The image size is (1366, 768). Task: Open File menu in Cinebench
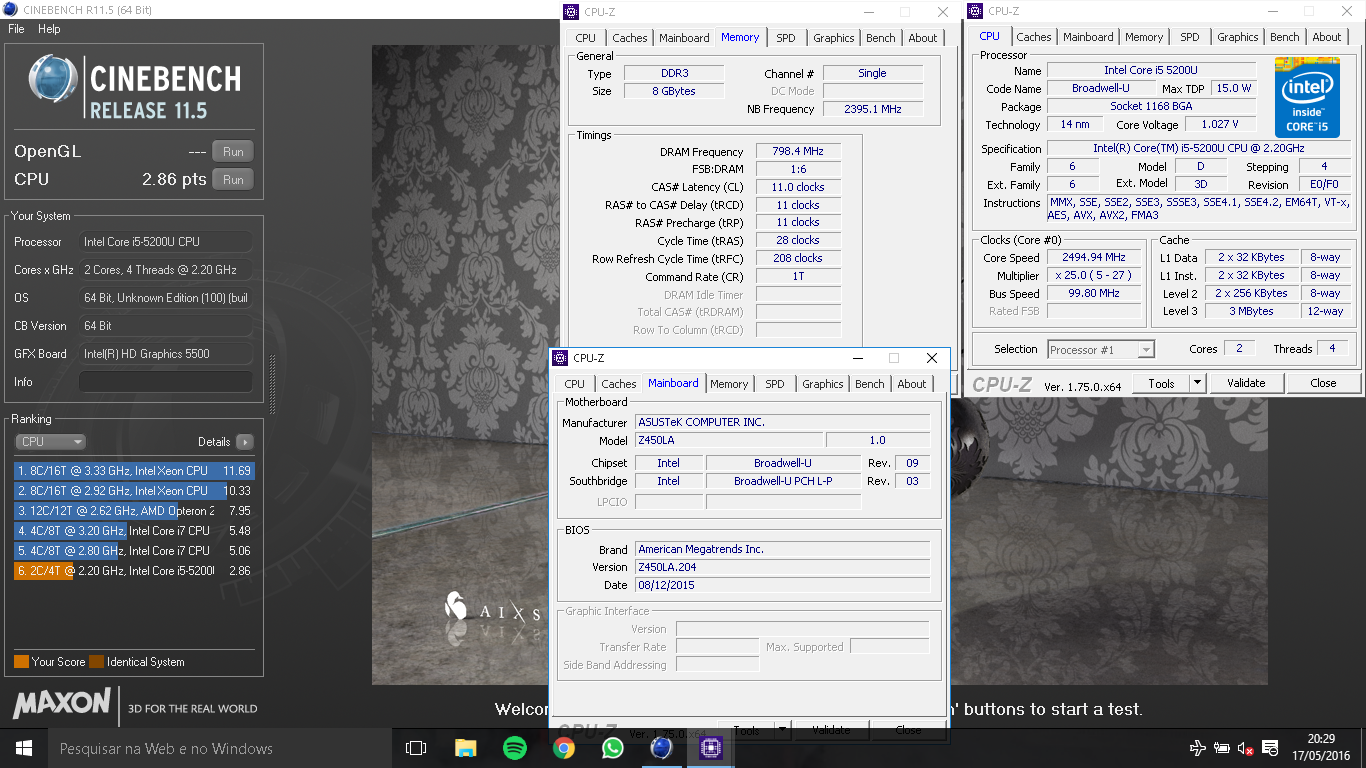coord(16,29)
